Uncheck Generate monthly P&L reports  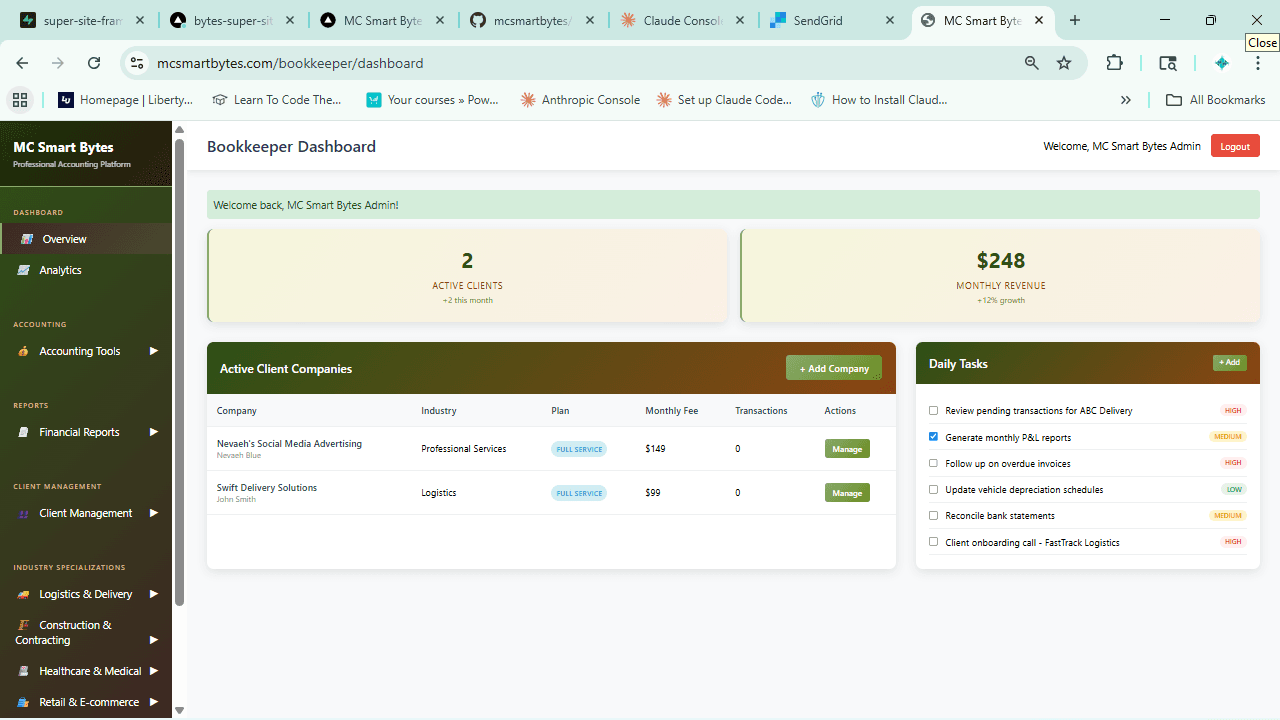933,436
